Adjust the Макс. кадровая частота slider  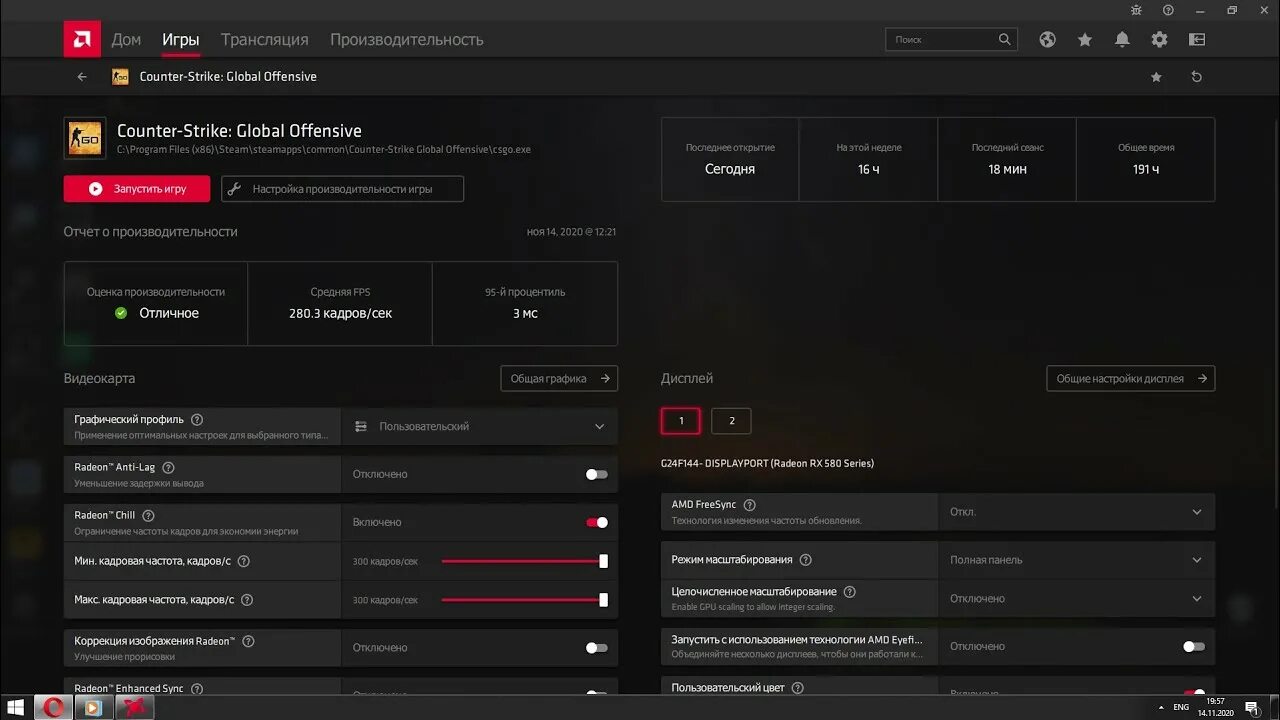pyautogui.click(x=524, y=600)
